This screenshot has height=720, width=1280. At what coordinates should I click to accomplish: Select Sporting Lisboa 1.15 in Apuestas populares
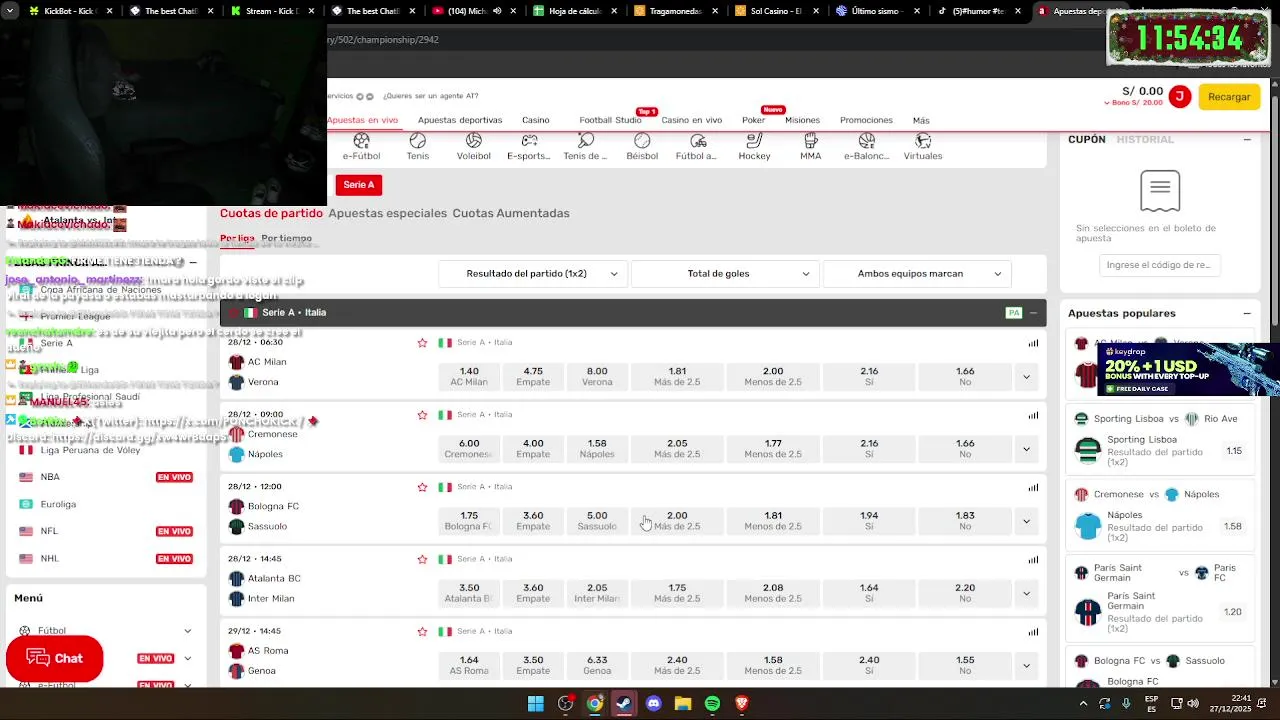click(1234, 451)
